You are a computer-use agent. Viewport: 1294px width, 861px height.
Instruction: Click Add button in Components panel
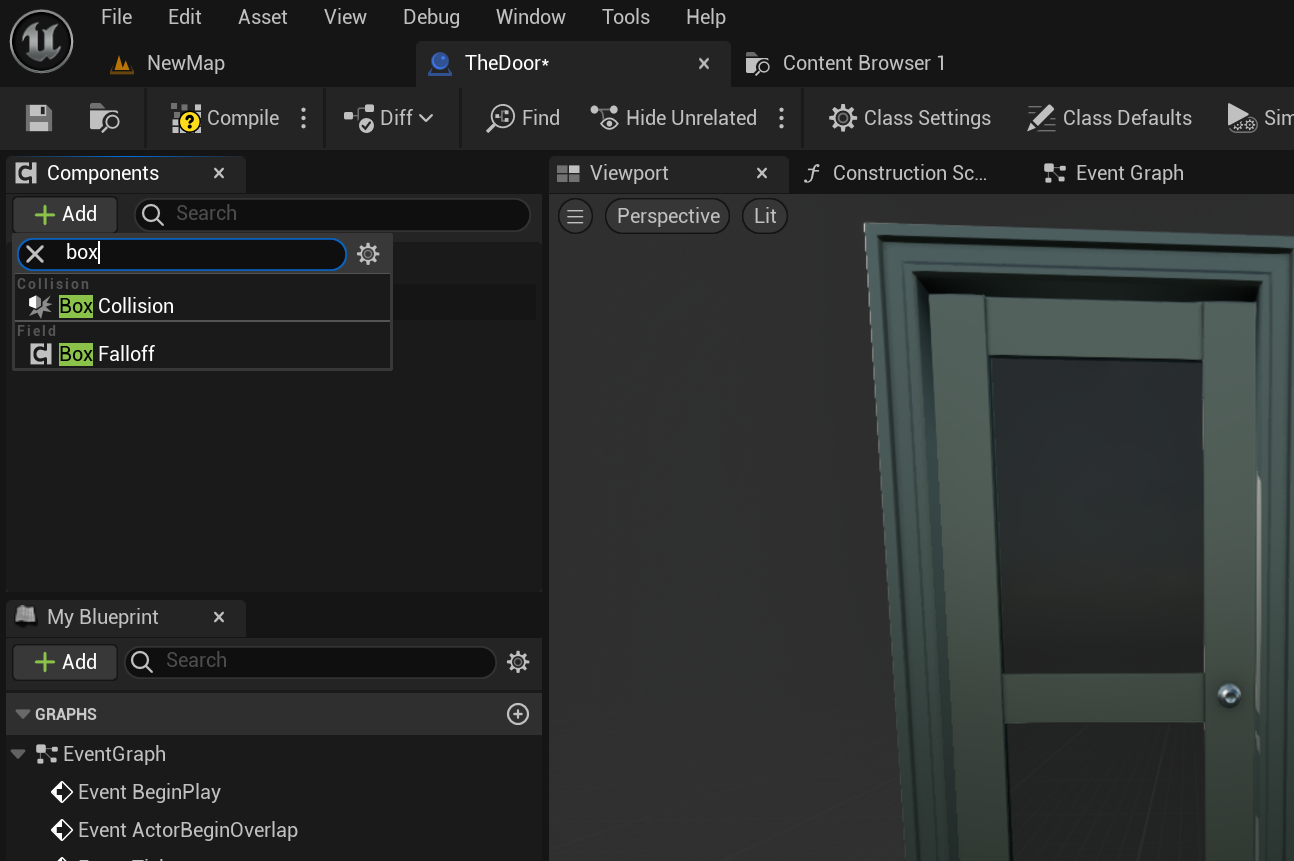coord(65,214)
